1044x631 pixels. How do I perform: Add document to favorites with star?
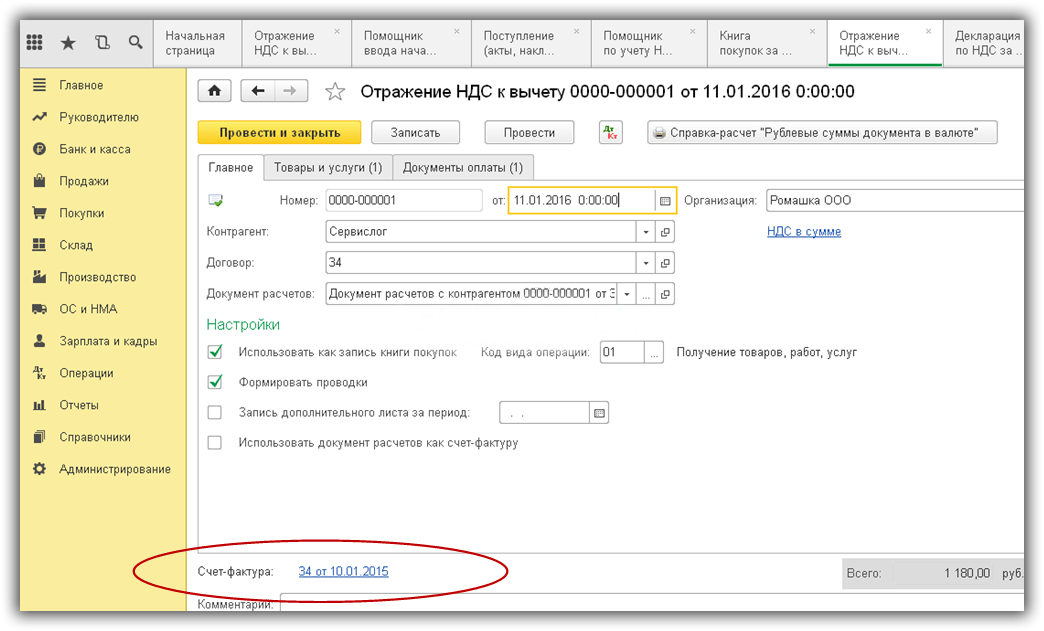(x=335, y=91)
